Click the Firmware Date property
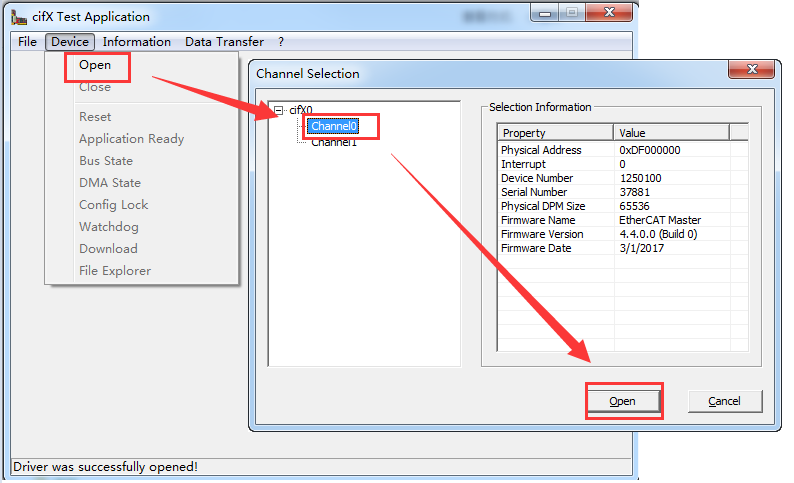This screenshot has width=794, height=483. (x=536, y=248)
